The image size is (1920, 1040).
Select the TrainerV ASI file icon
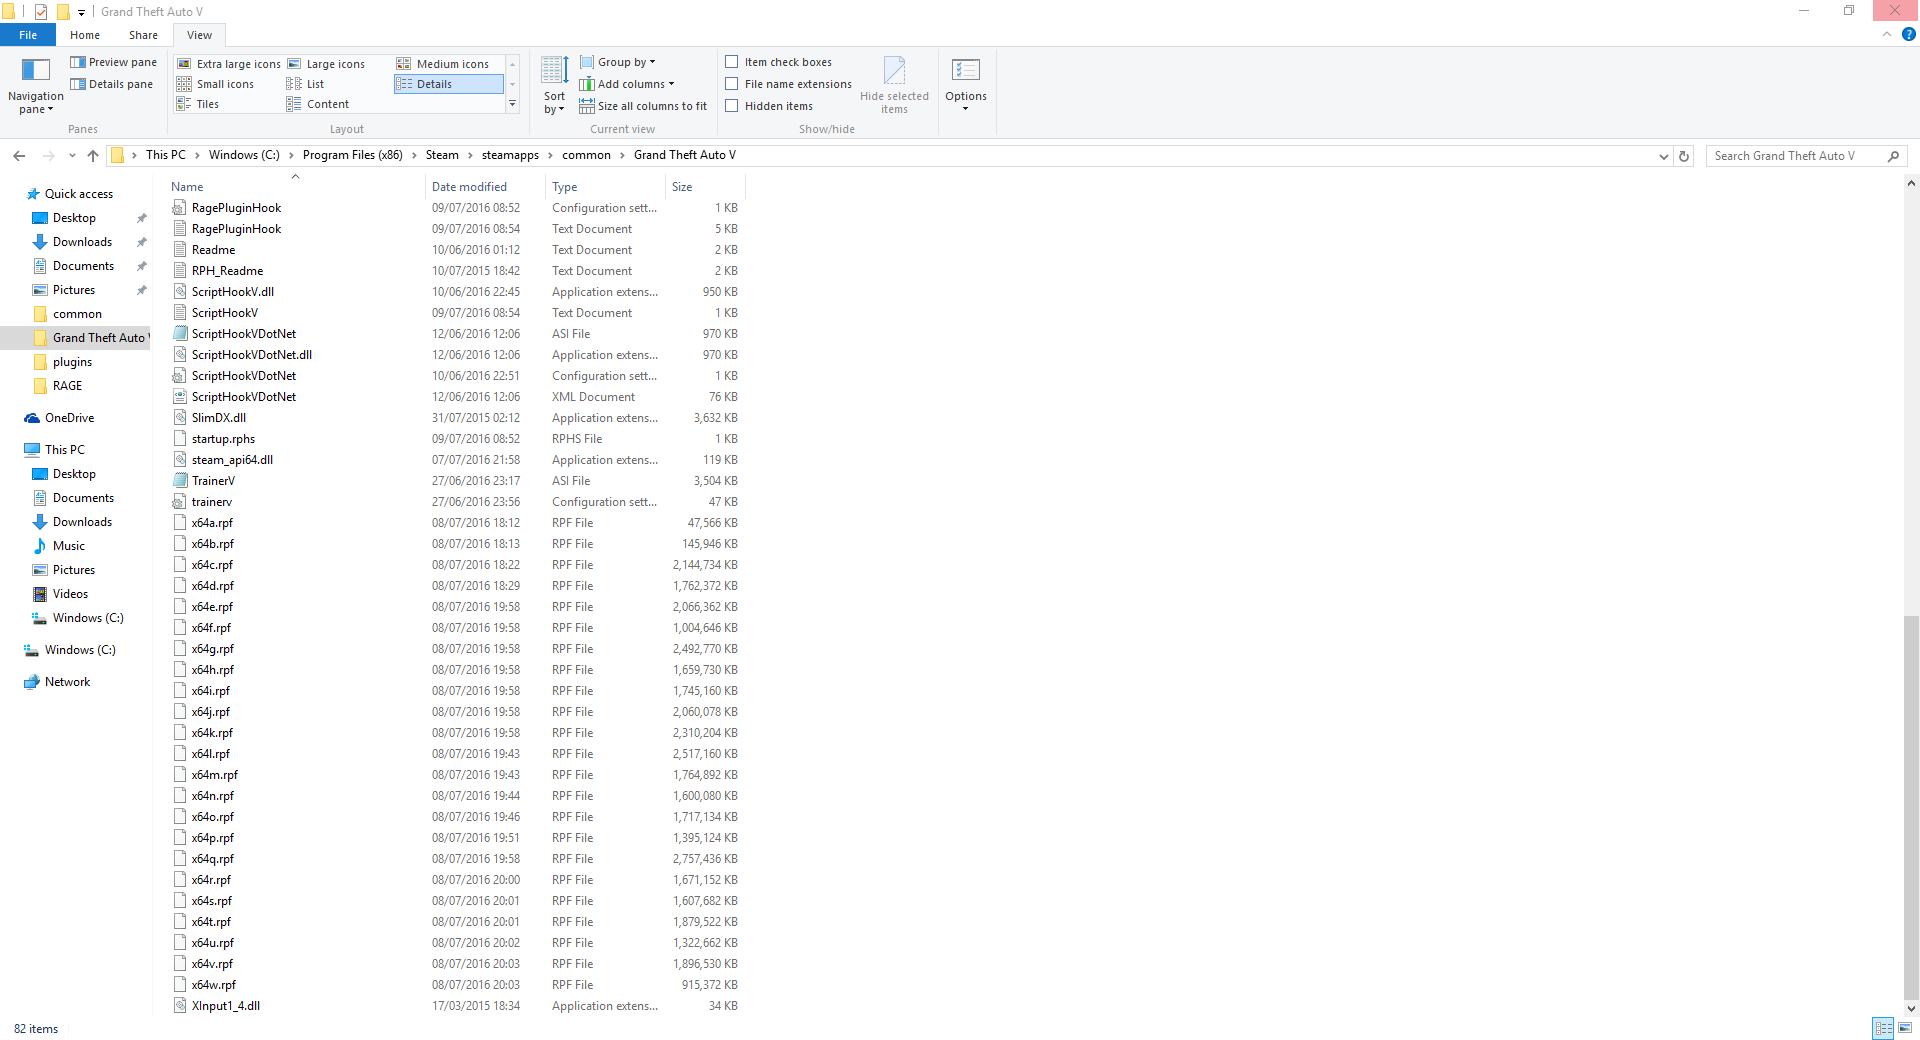[x=180, y=481]
